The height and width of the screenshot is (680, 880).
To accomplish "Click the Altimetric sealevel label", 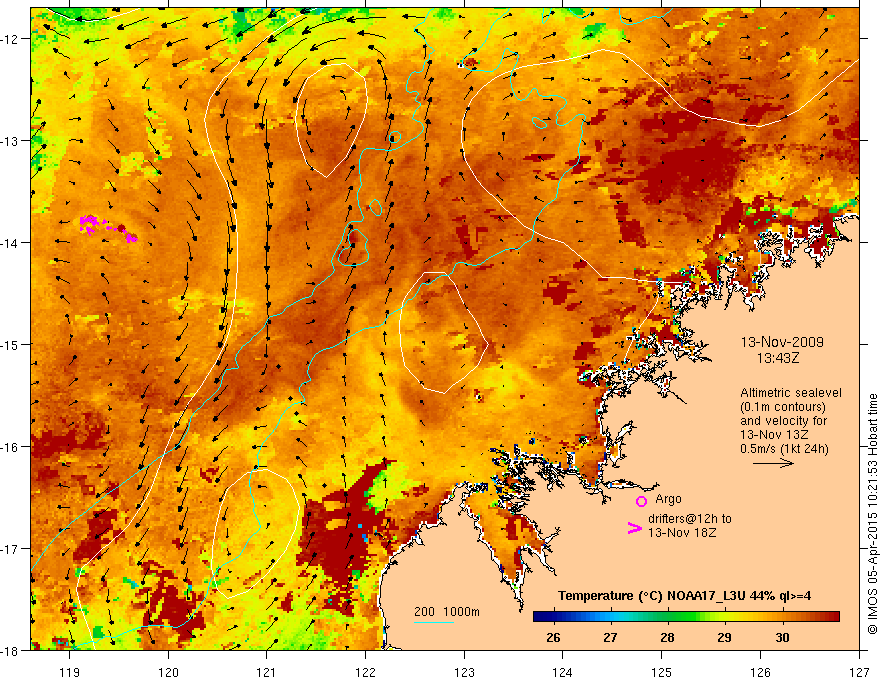I will click(x=791, y=393).
